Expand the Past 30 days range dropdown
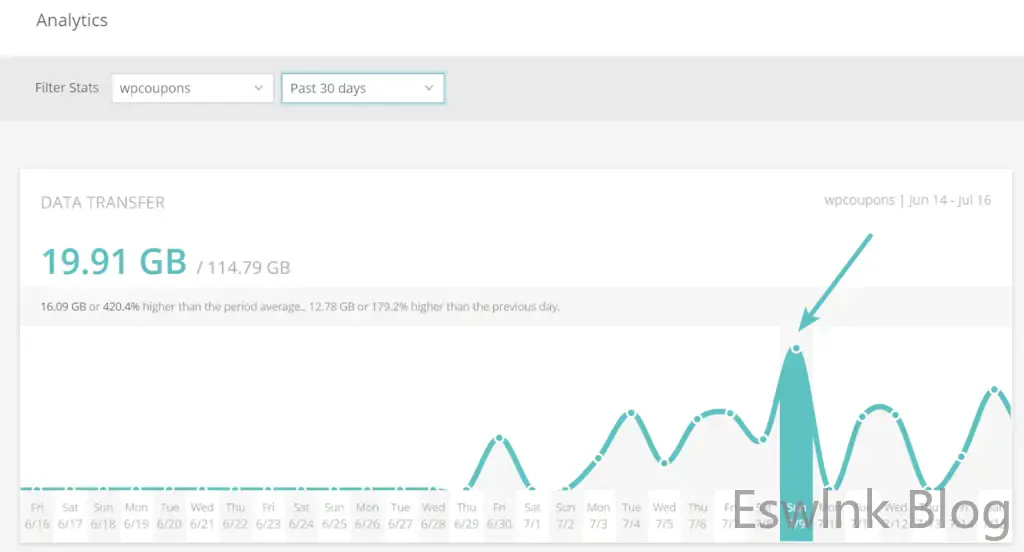Viewport: 1024px width, 552px height. pos(363,88)
